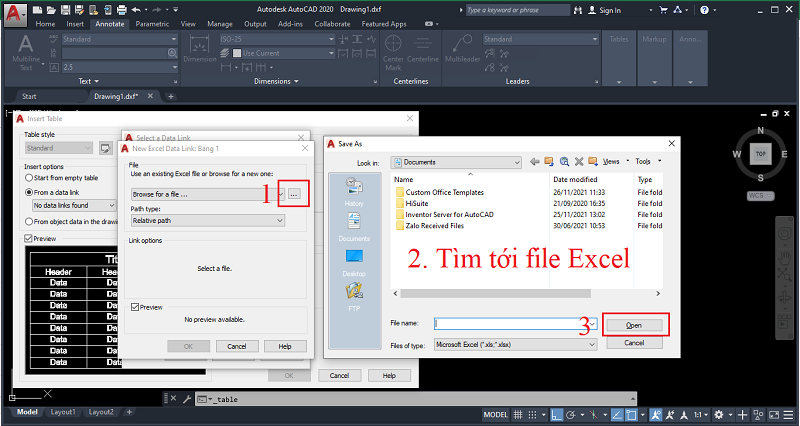The height and width of the screenshot is (426, 800).
Task: Toggle Preview checkbox in Insert Table dialog
Action: (x=29, y=238)
